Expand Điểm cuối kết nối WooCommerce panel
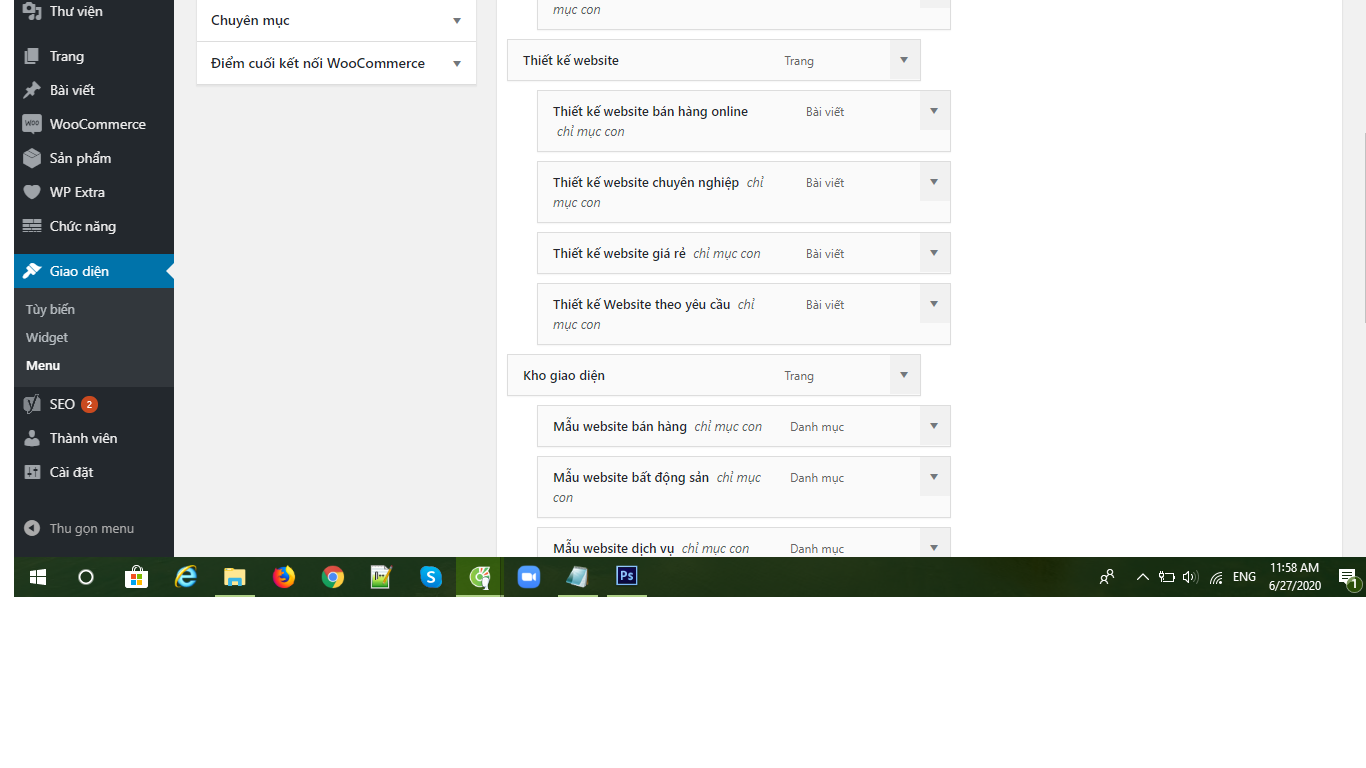Viewport: 1366px width, 768px height. point(456,63)
